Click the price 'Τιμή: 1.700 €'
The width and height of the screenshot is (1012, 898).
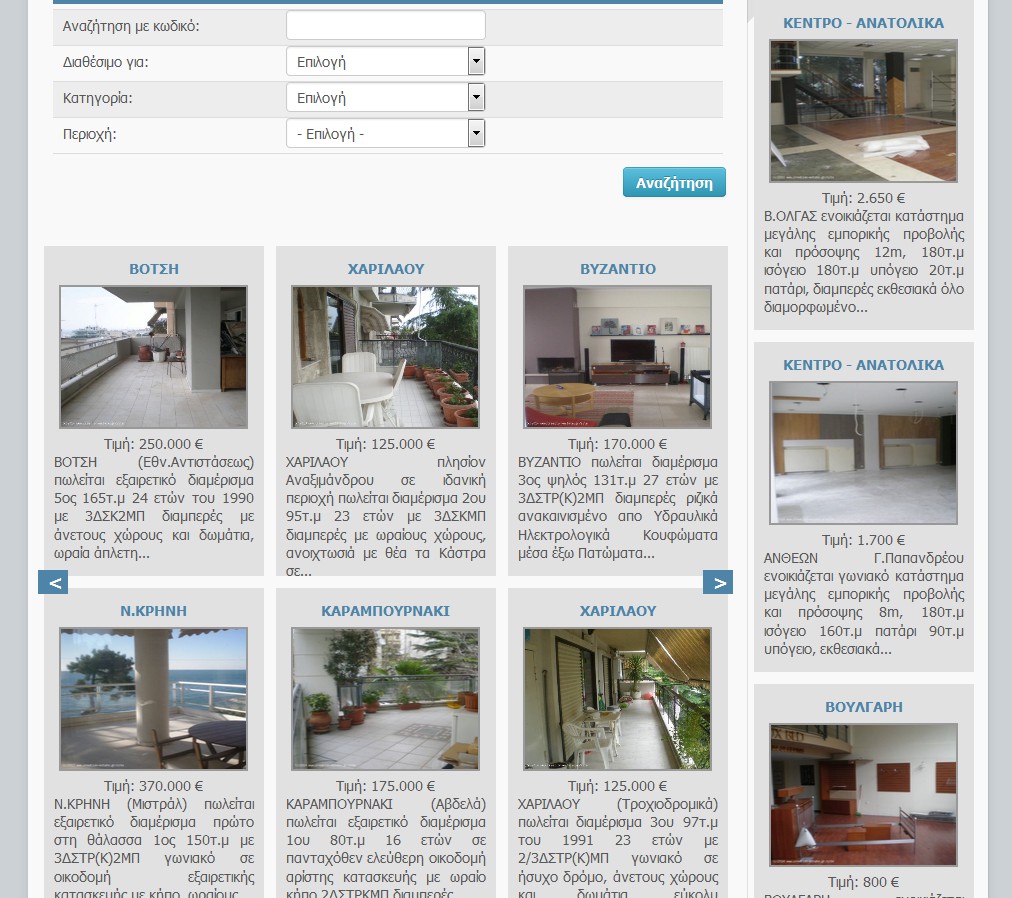[x=864, y=540]
